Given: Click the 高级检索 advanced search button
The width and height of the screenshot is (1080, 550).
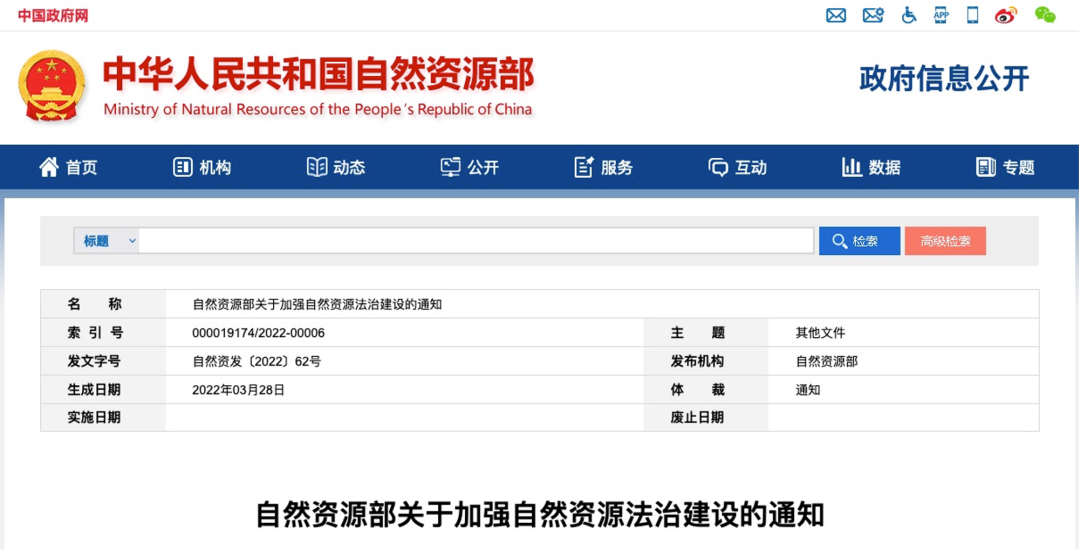Looking at the screenshot, I should coord(945,241).
